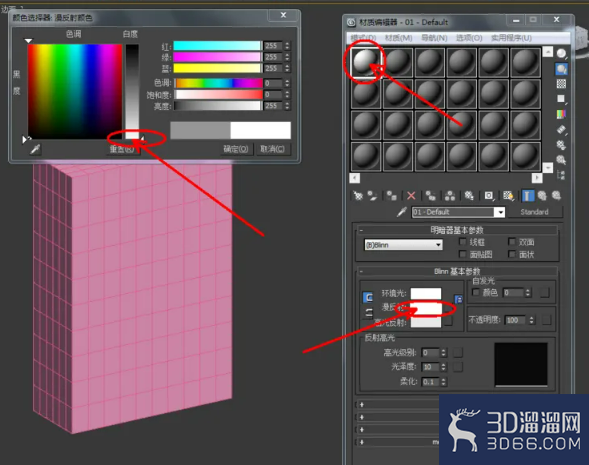Click the 柔化 spinner arrows
589x465 pixels.
coord(444,382)
